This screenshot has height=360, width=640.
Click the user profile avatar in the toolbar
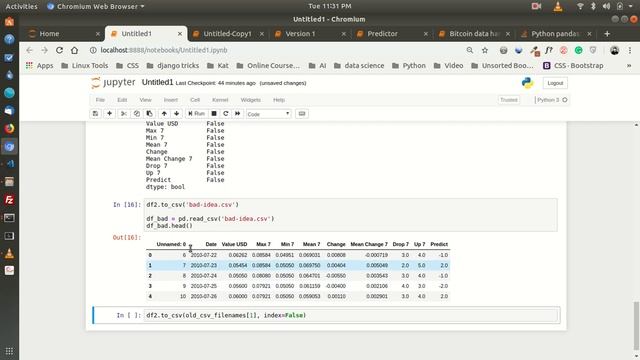click(x=614, y=50)
